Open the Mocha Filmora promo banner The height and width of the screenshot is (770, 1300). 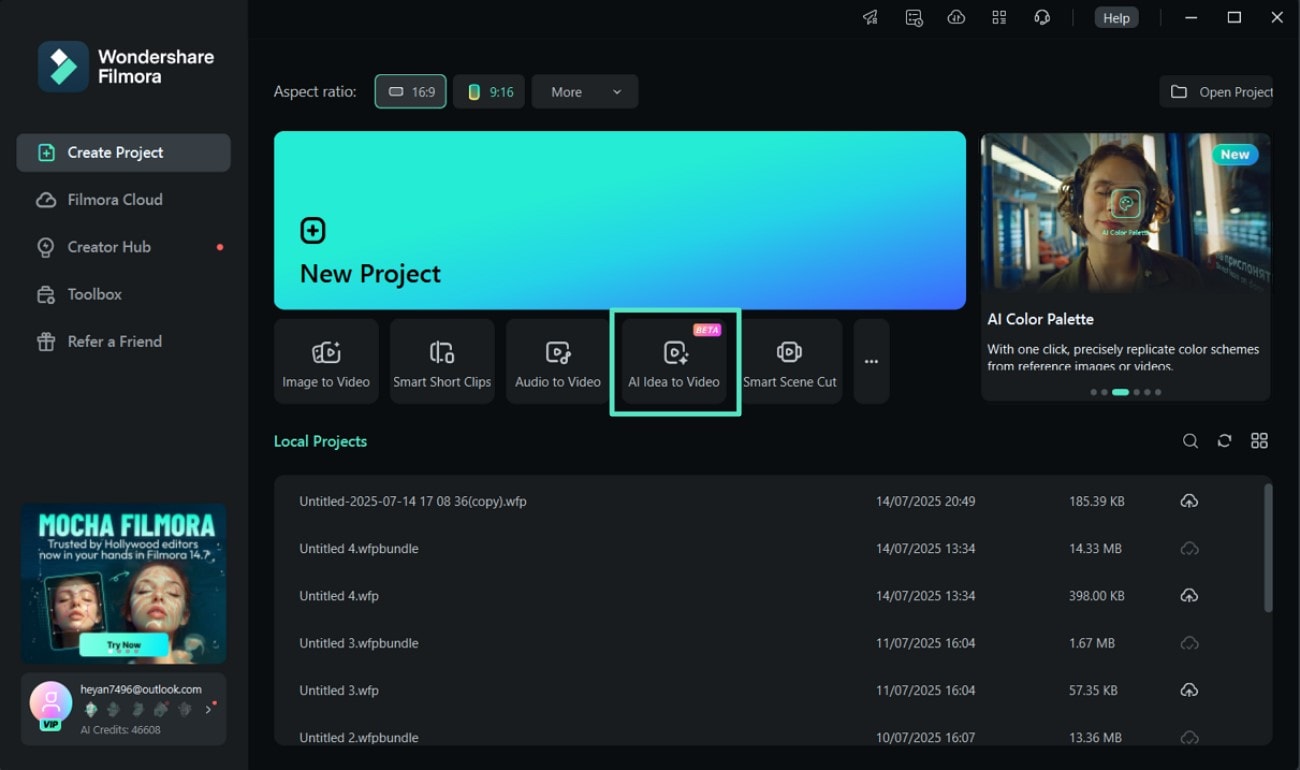124,583
